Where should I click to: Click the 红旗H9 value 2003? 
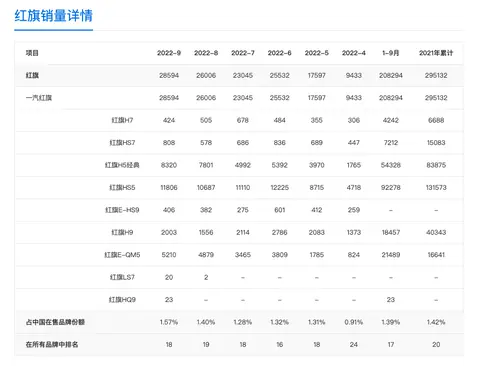tap(169, 232)
